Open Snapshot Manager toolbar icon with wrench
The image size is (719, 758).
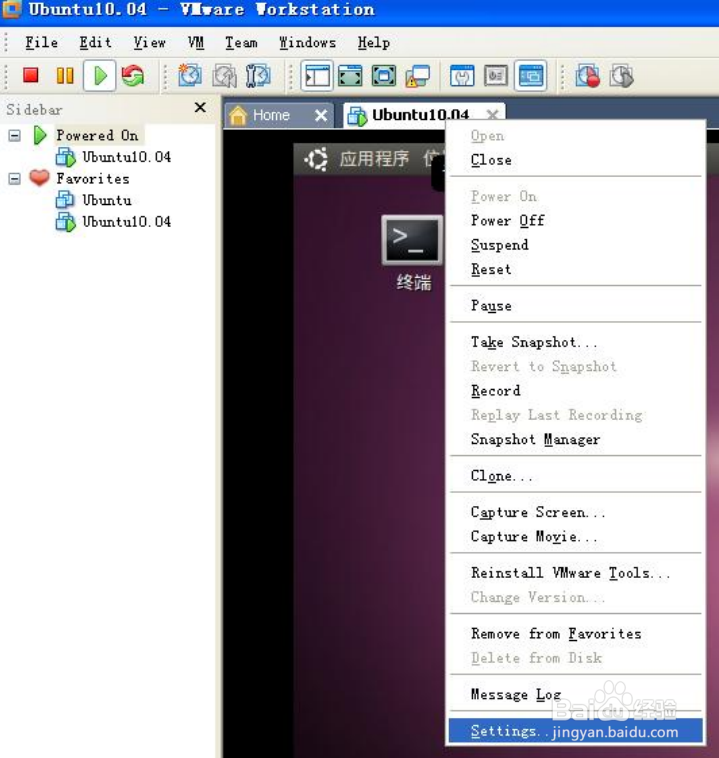[258, 75]
